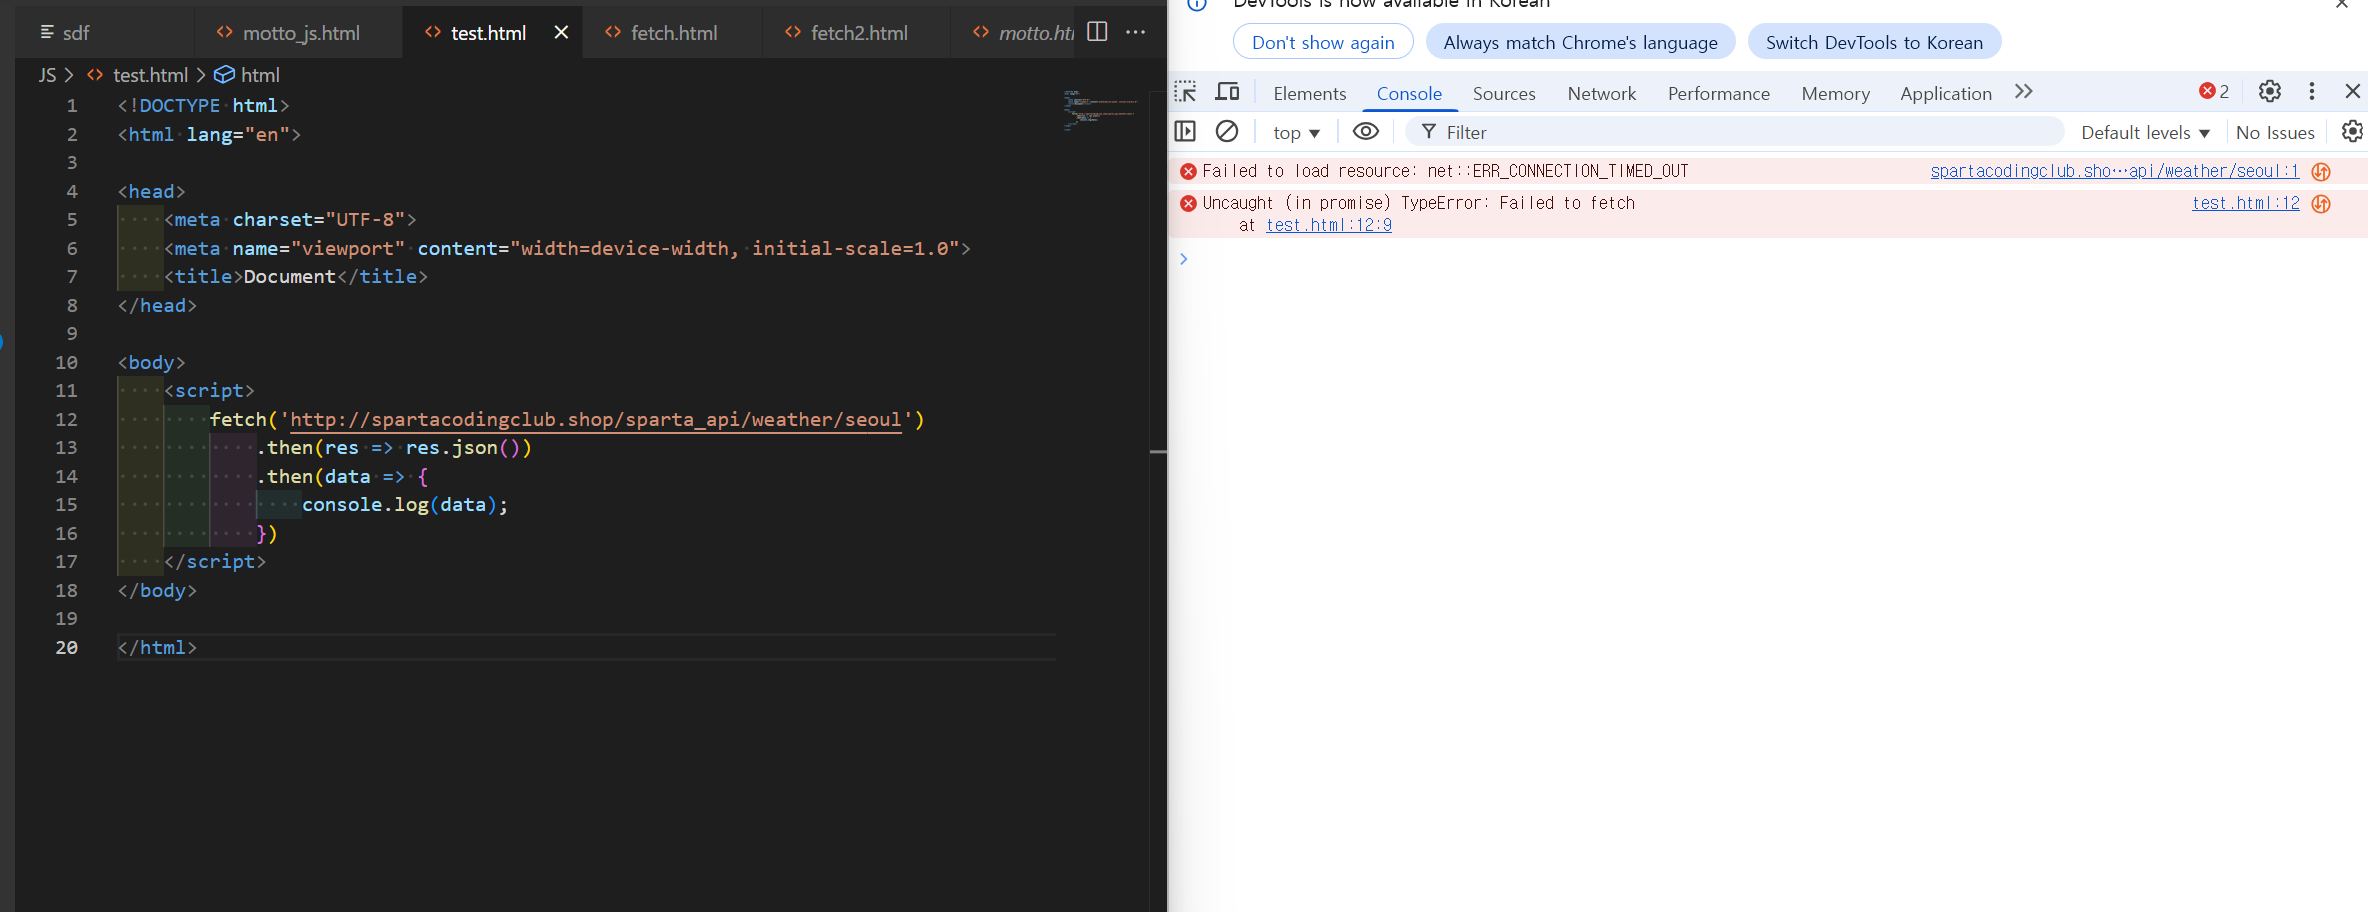2368x912 pixels.
Task: Click the title tag on line 7
Action: pyautogui.click(x=296, y=277)
